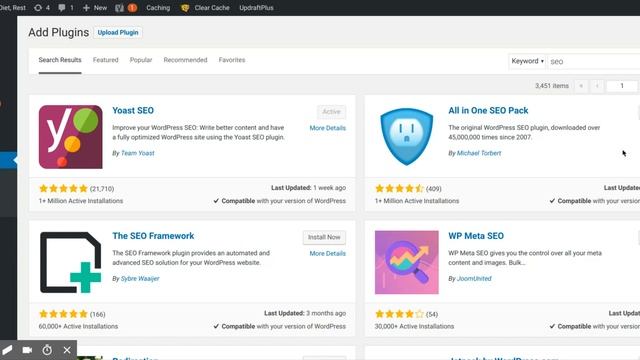Click the orange notification badge

(132, 8)
